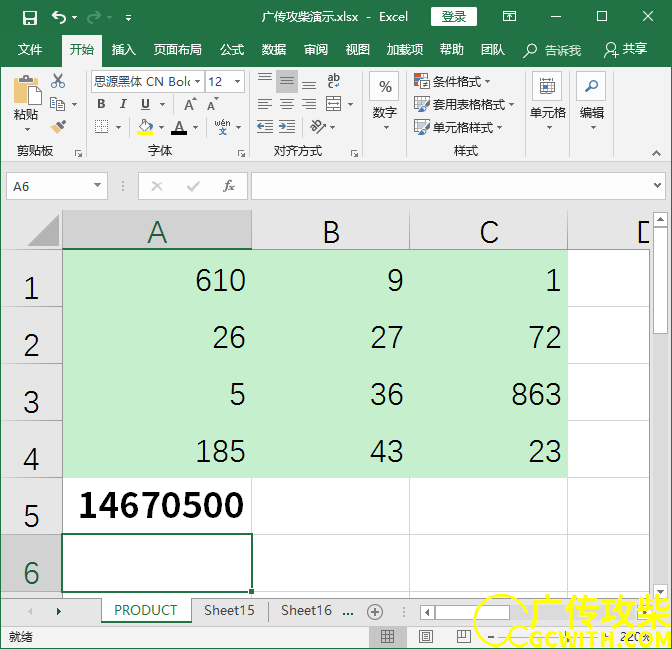Click the insert function fx icon
Viewport: 672px width, 649px height.
click(x=229, y=186)
